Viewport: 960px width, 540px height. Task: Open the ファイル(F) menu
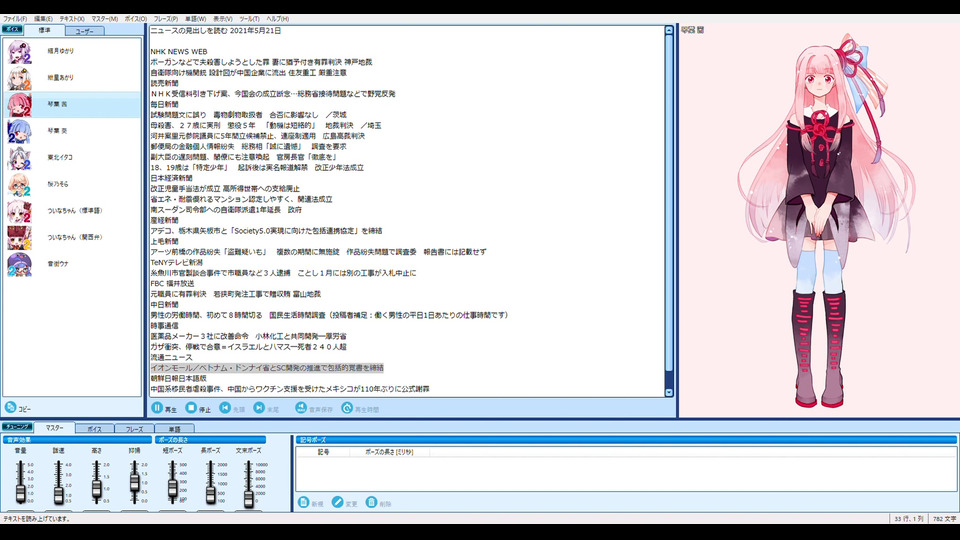point(15,19)
